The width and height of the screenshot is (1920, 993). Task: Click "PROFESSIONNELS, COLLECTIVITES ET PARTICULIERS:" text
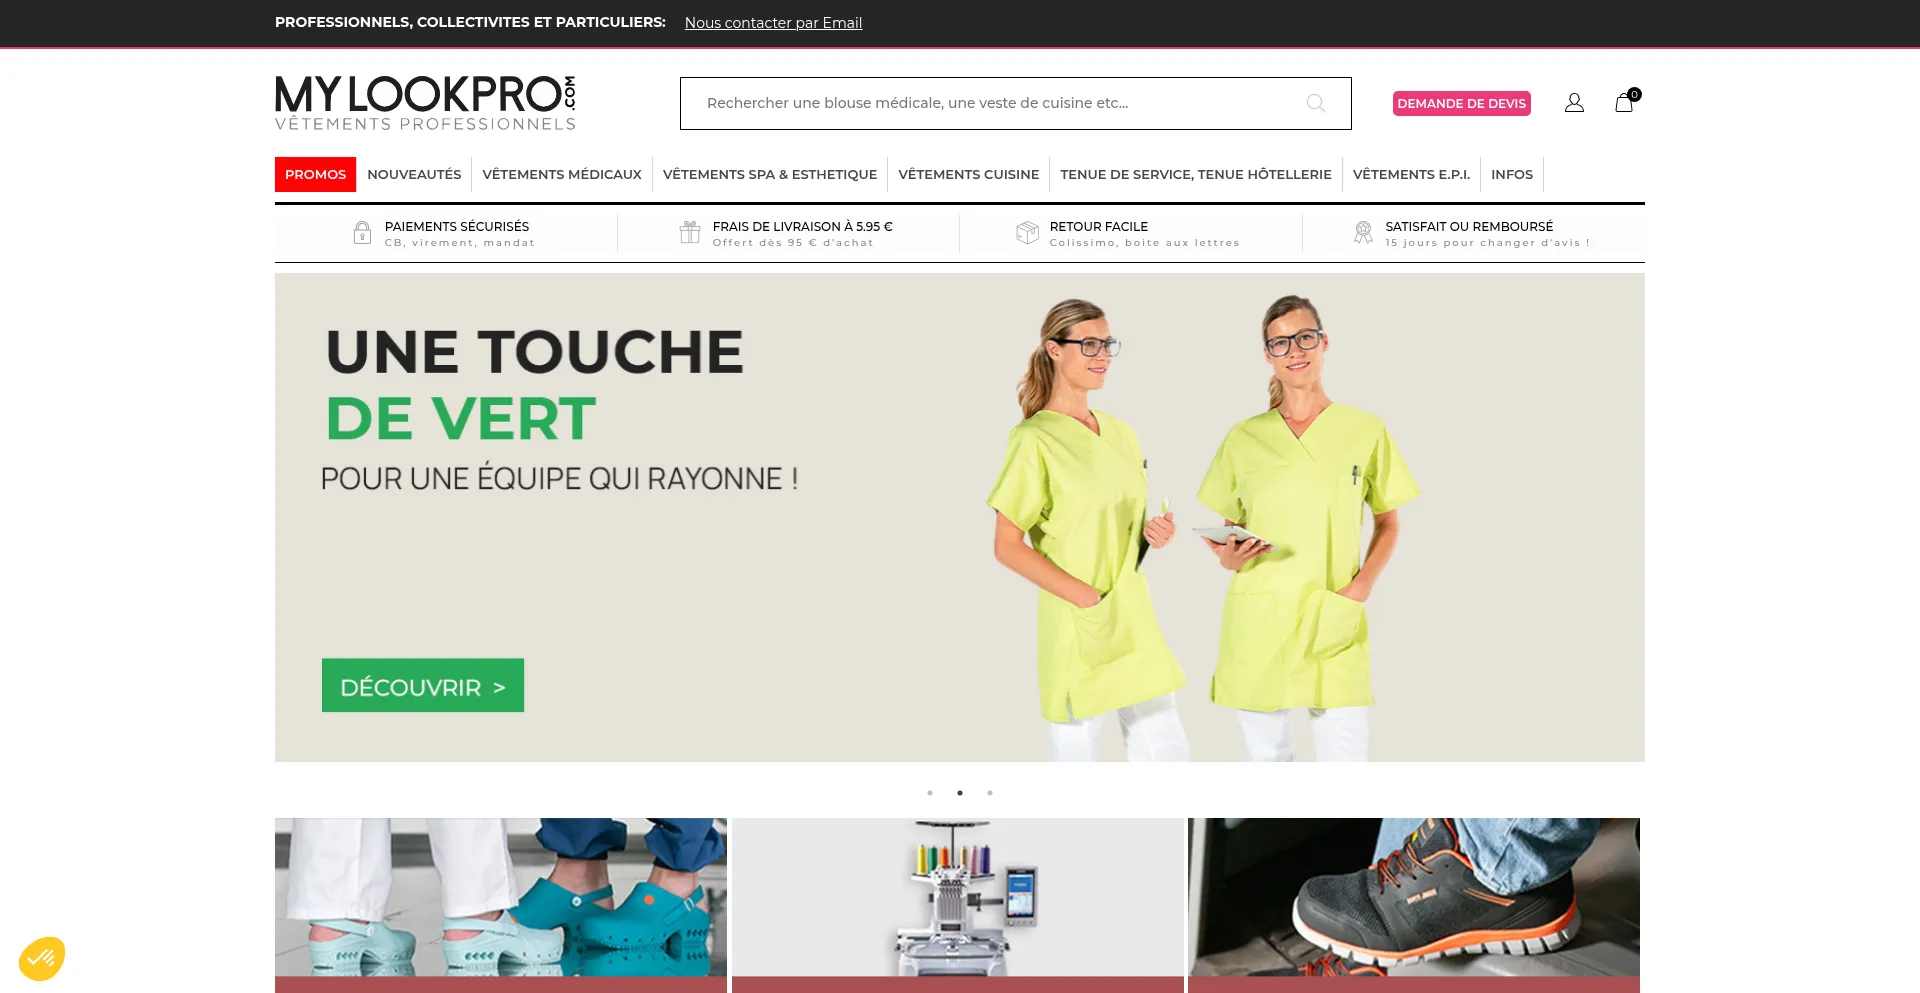(470, 22)
